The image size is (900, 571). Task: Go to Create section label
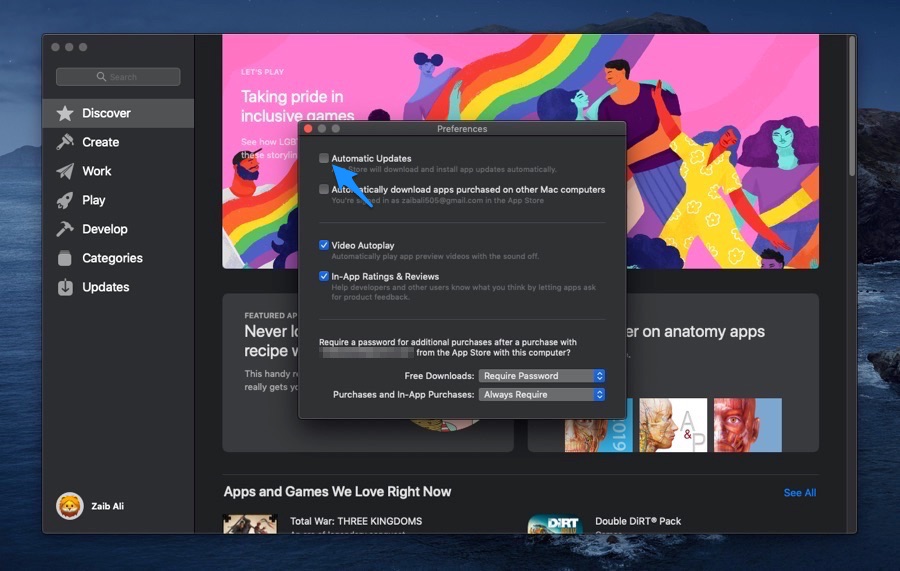pos(100,142)
